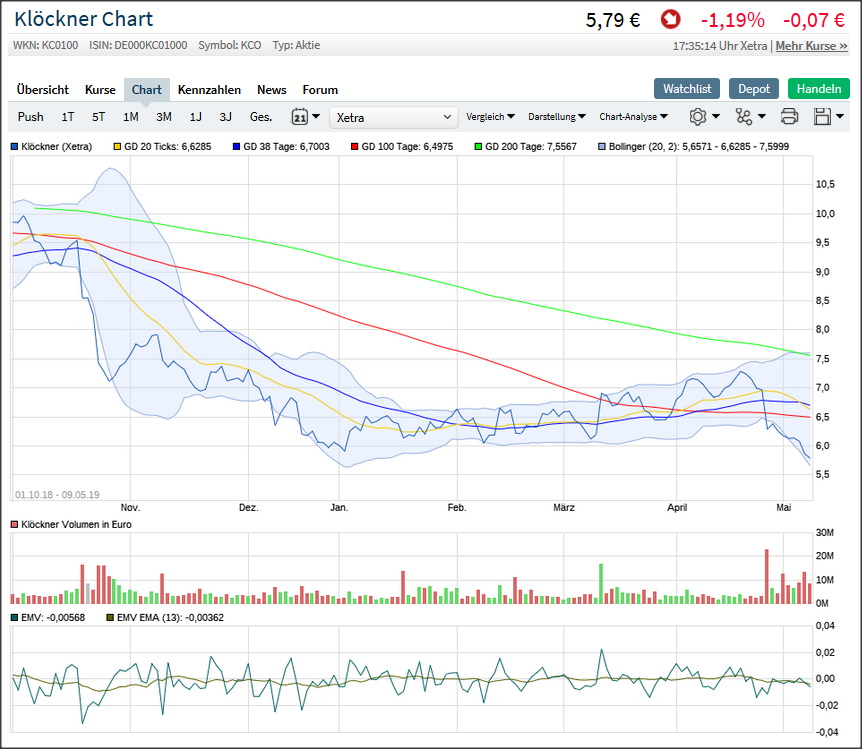Click the Klöckner (Xetra) legend swatch

15,147
